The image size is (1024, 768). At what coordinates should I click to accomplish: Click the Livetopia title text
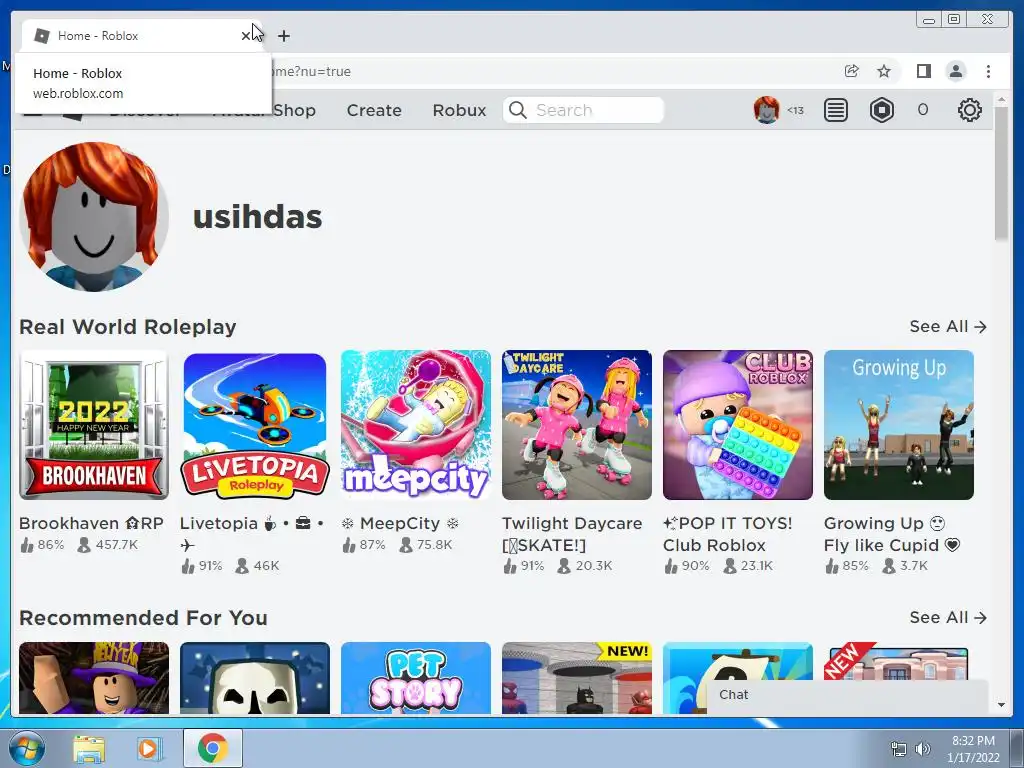click(253, 534)
